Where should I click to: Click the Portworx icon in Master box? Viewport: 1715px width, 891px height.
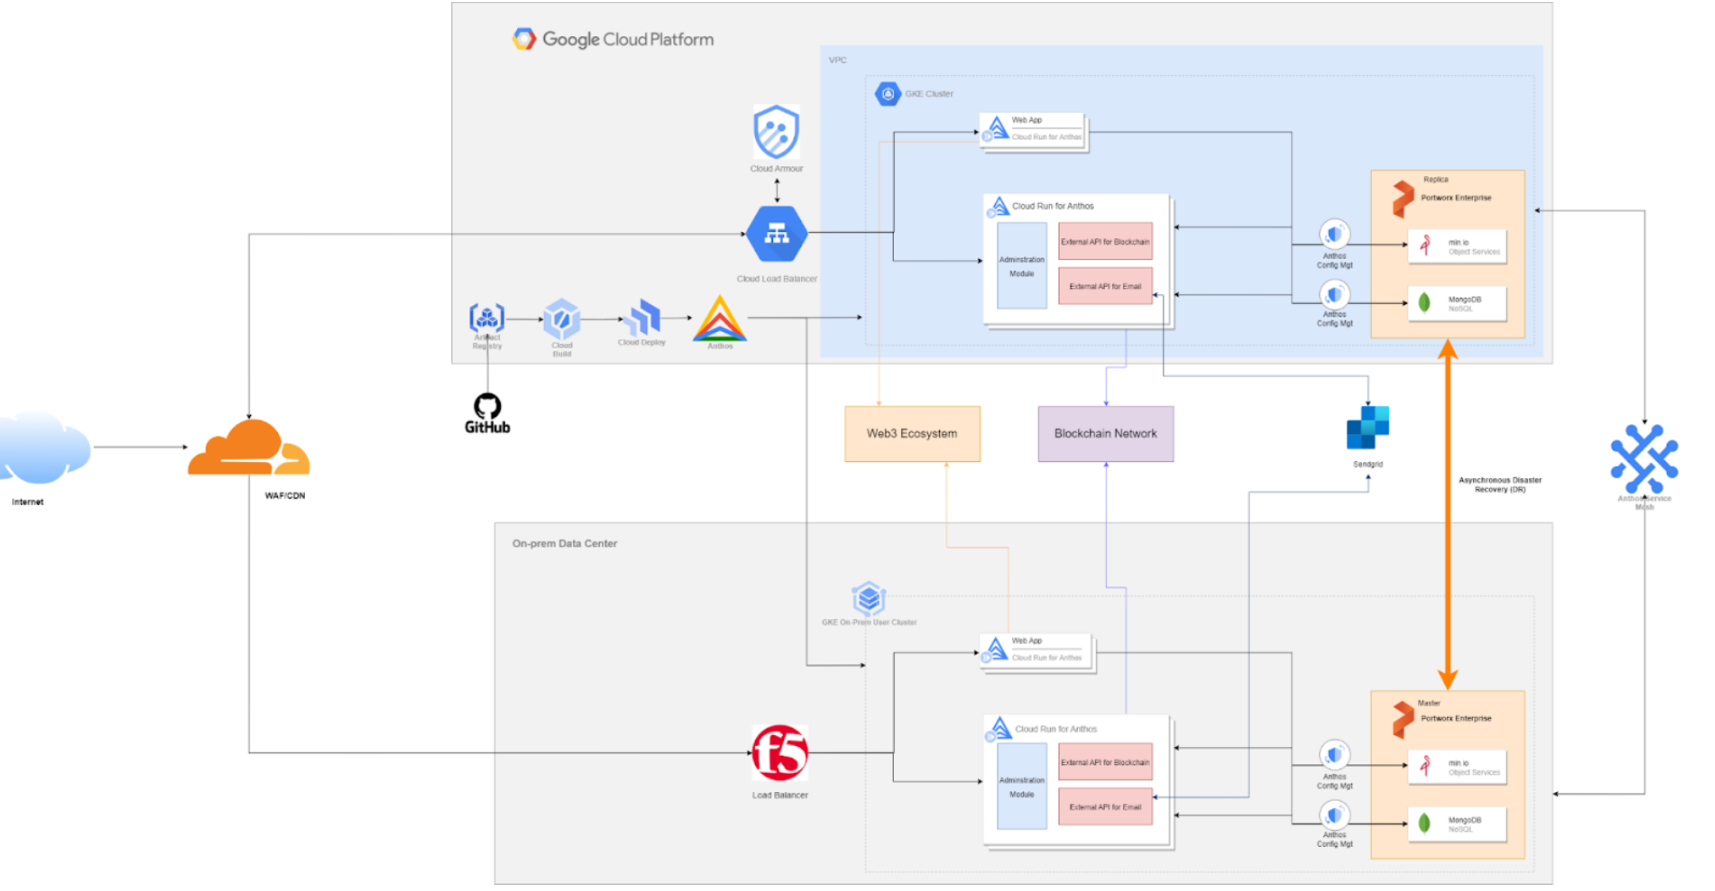coord(1403,720)
